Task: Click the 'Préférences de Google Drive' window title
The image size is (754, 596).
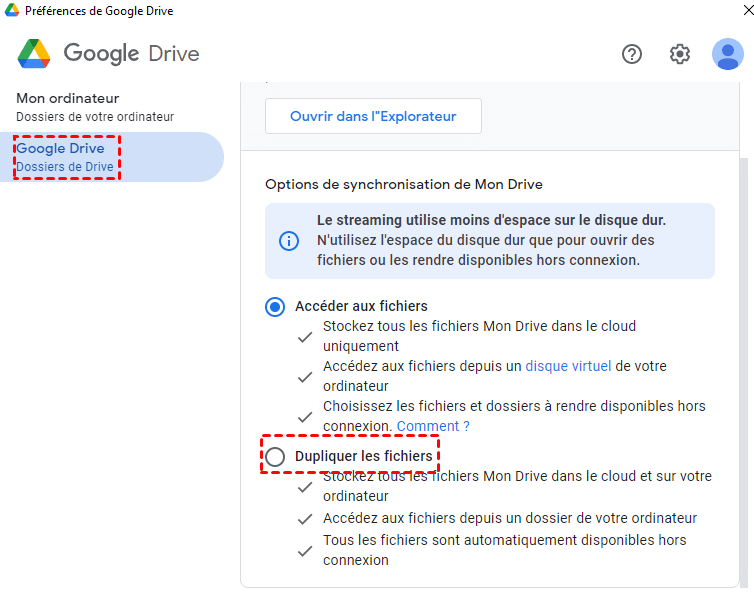Action: point(99,11)
